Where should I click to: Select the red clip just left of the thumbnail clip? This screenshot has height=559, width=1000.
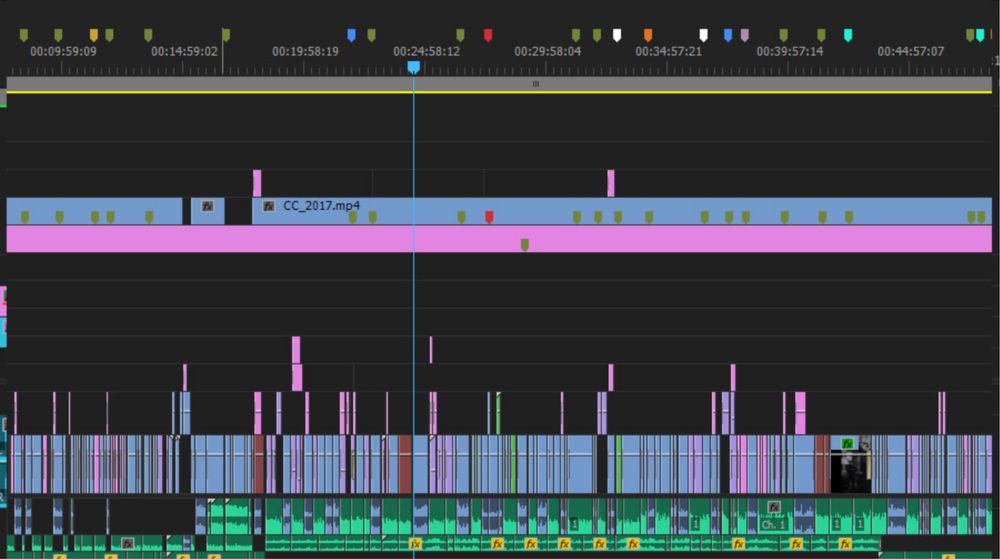[821, 464]
